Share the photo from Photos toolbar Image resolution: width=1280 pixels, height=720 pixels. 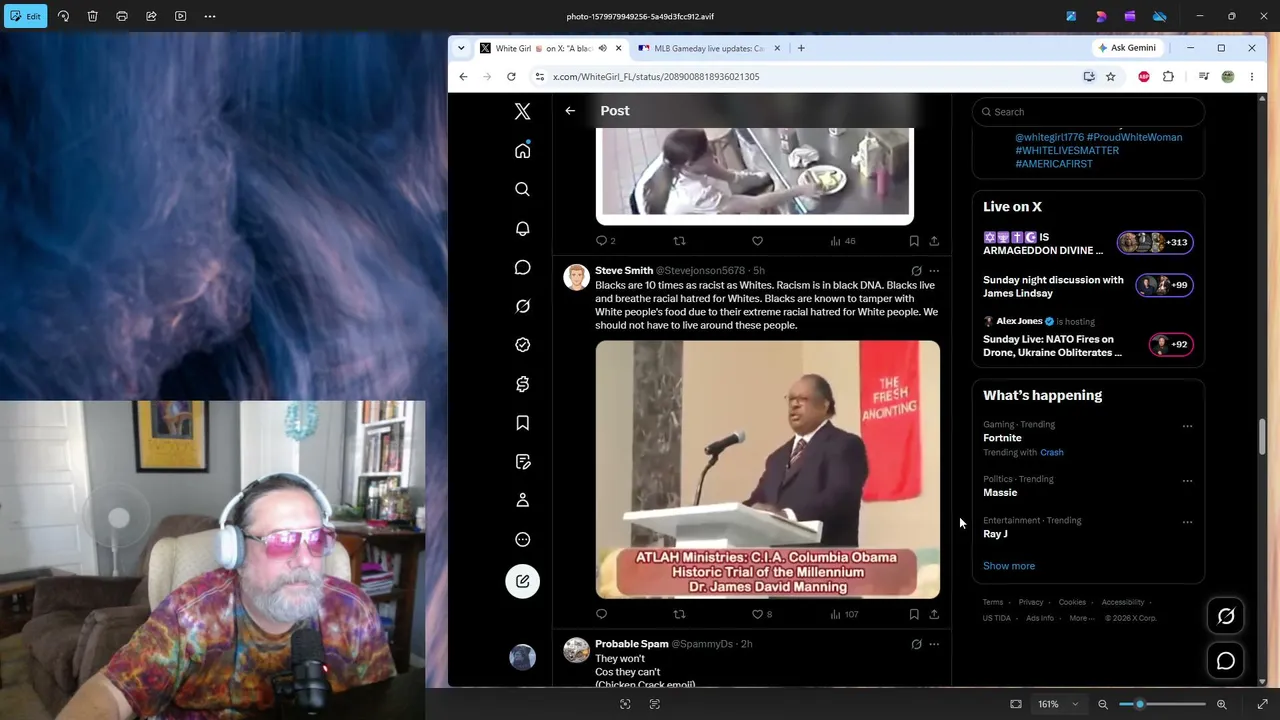(x=151, y=16)
